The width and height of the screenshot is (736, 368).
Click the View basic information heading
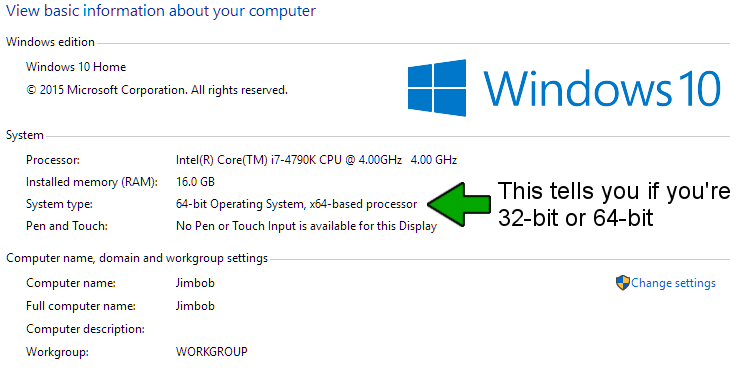(161, 11)
